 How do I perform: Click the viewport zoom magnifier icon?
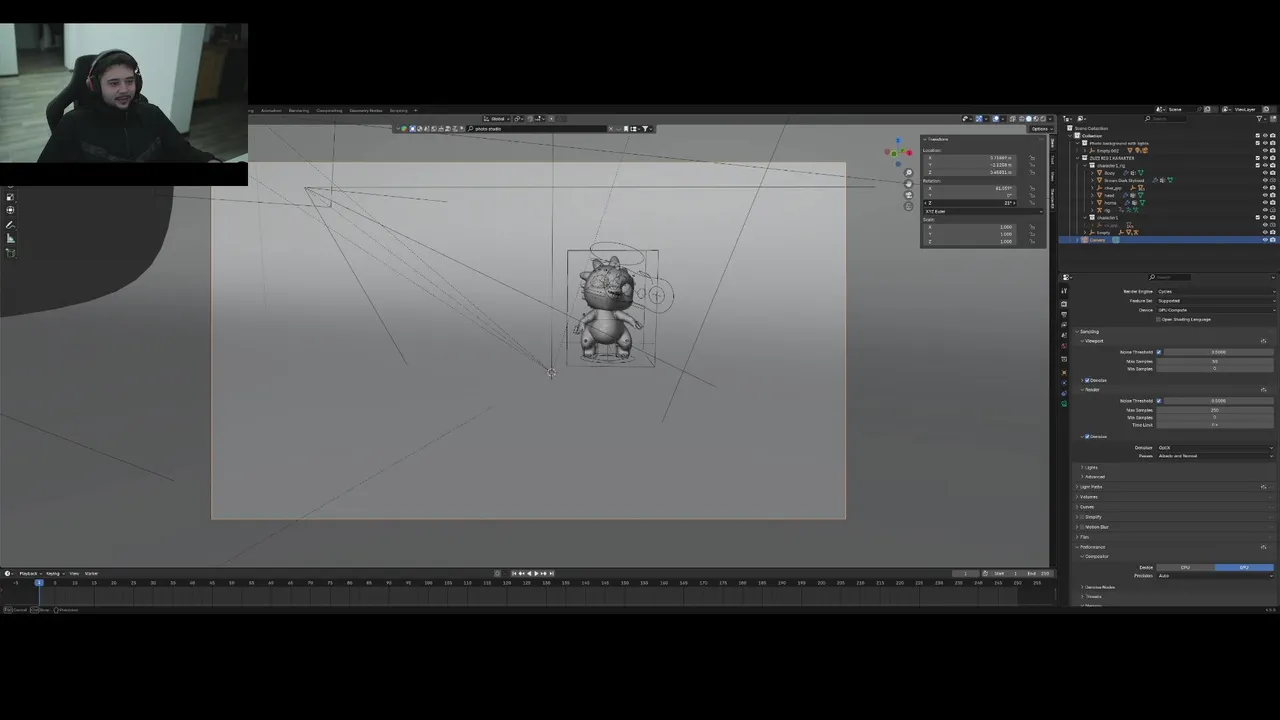[908, 172]
